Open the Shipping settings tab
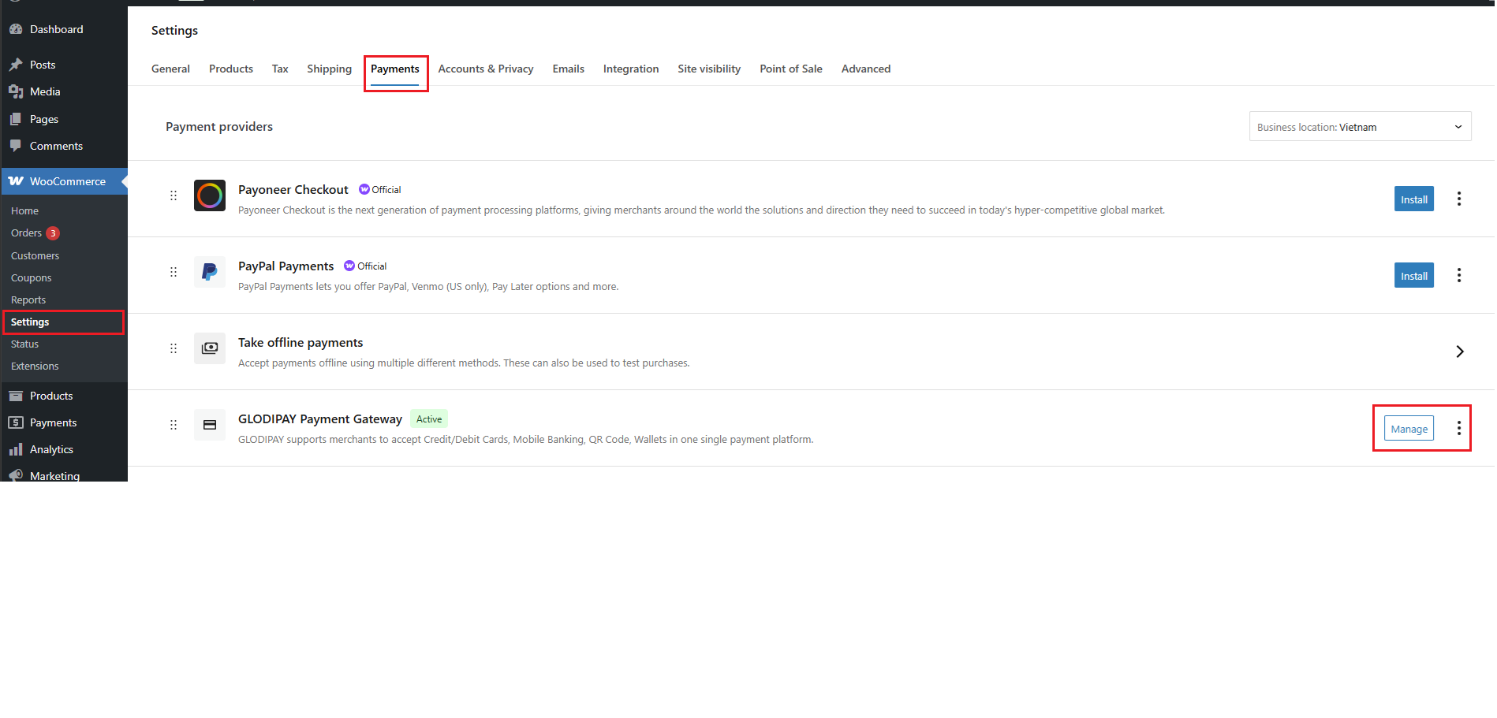Image resolution: width=1497 pixels, height=718 pixels. (x=329, y=69)
